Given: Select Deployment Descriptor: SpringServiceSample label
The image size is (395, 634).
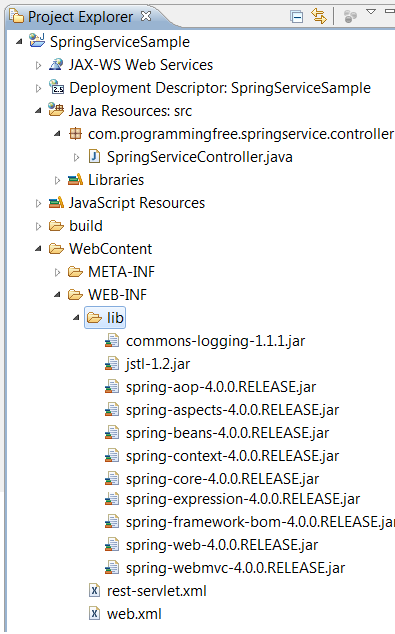Looking at the screenshot, I should 220,88.
